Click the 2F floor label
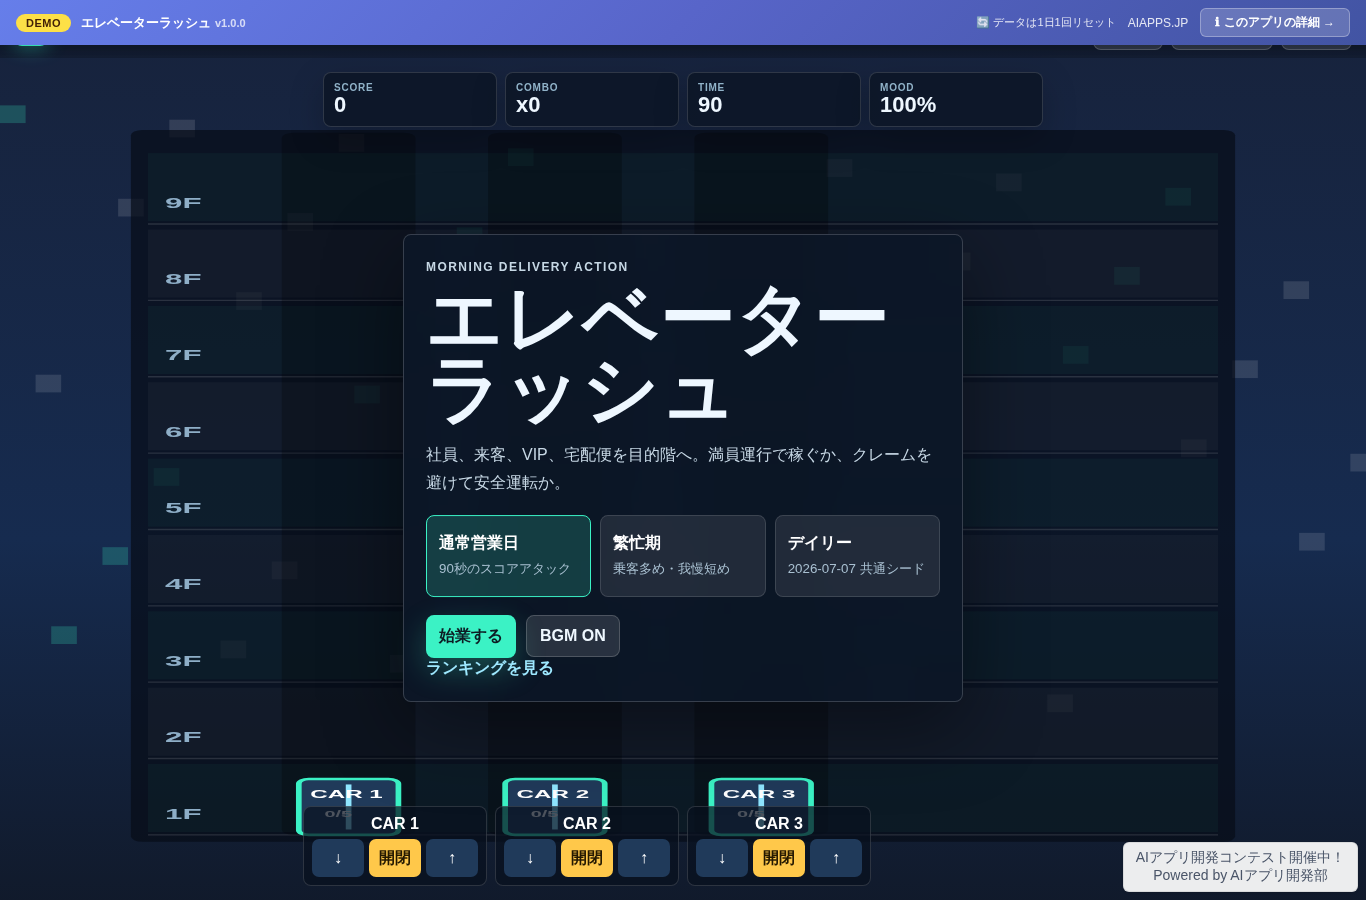Viewport: 1366px width, 900px height. [183, 737]
